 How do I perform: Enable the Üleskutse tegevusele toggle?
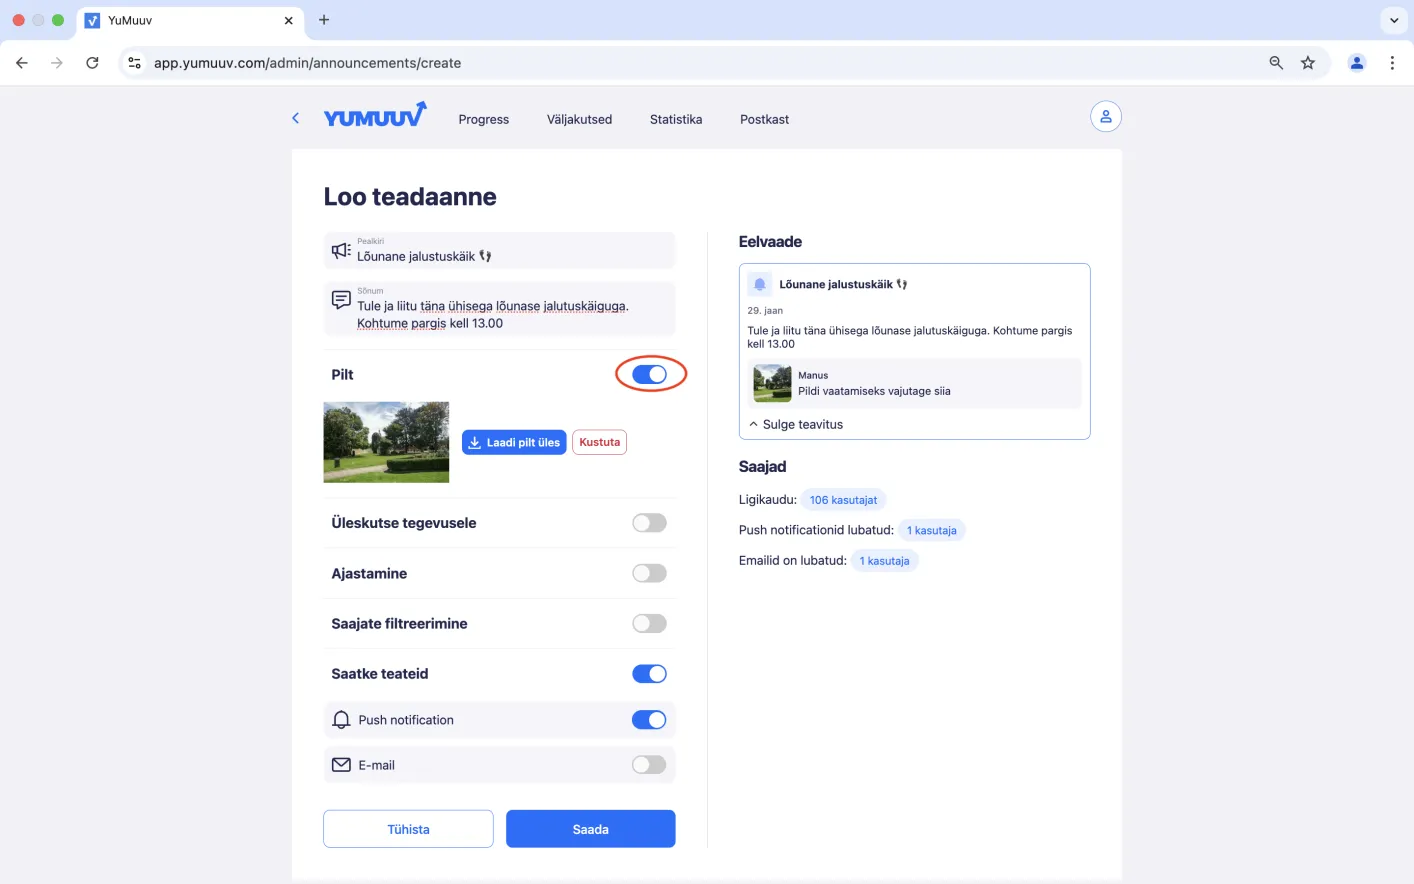click(649, 523)
